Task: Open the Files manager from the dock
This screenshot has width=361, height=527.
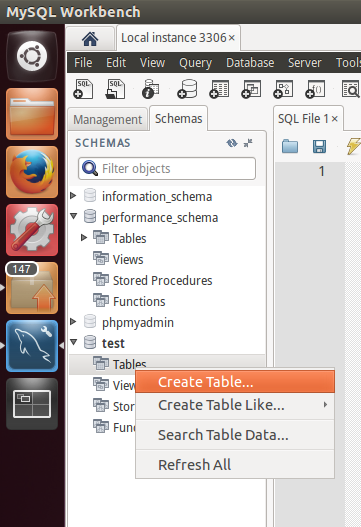Action: [32, 114]
